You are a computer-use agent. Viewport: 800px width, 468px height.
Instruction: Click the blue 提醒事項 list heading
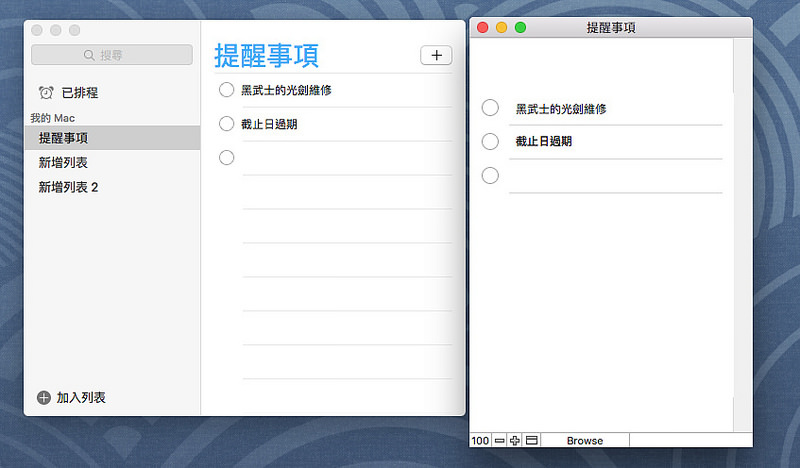[266, 56]
